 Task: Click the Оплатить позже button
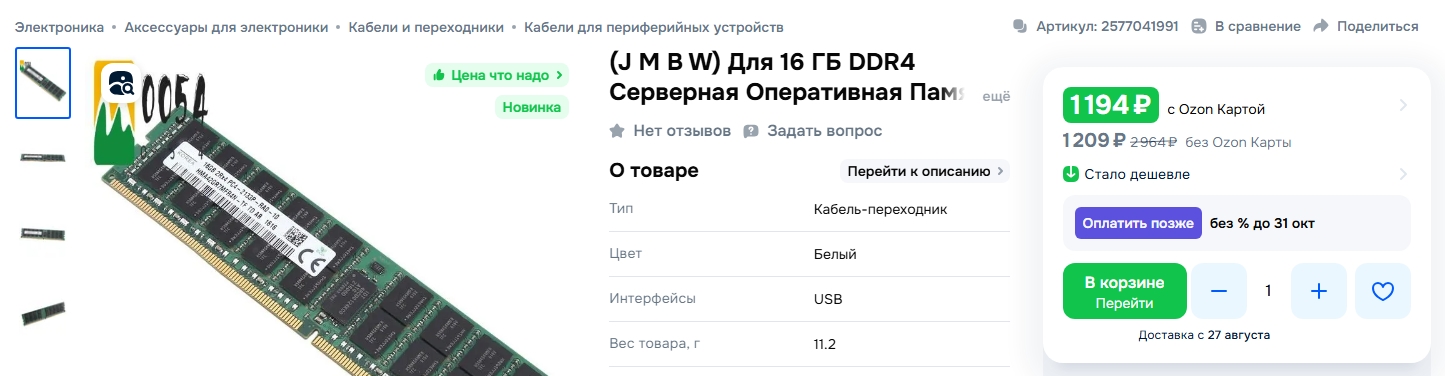click(1138, 223)
